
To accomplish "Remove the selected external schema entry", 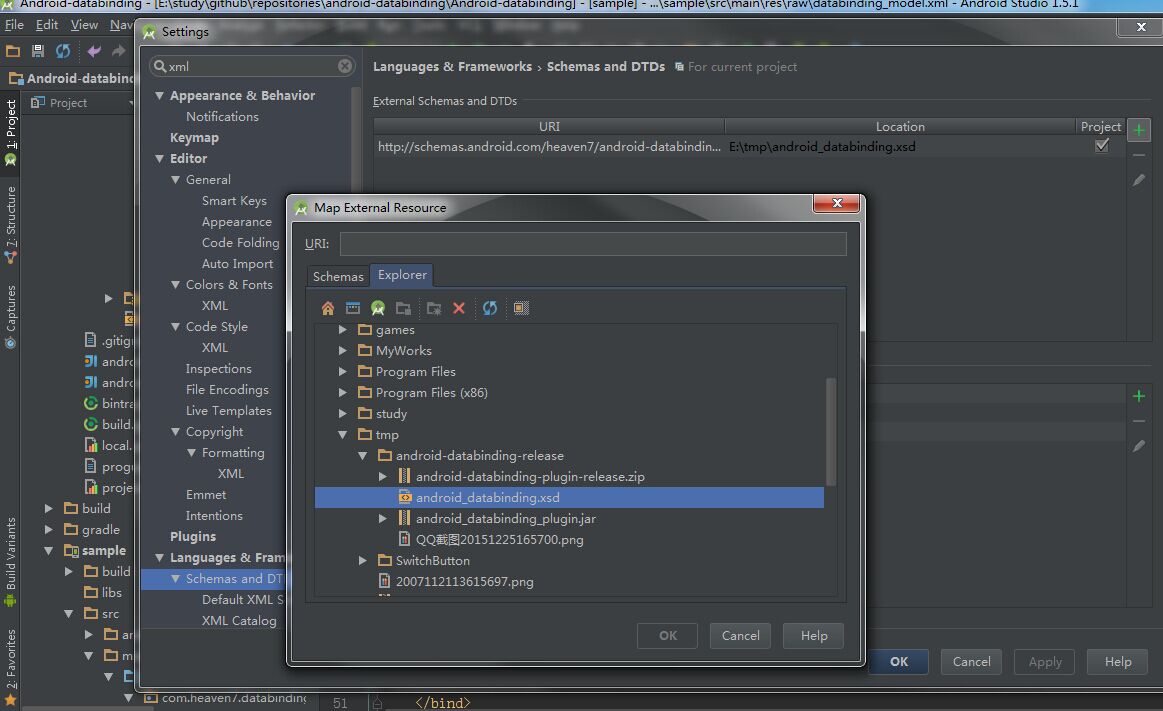I will point(1139,156).
